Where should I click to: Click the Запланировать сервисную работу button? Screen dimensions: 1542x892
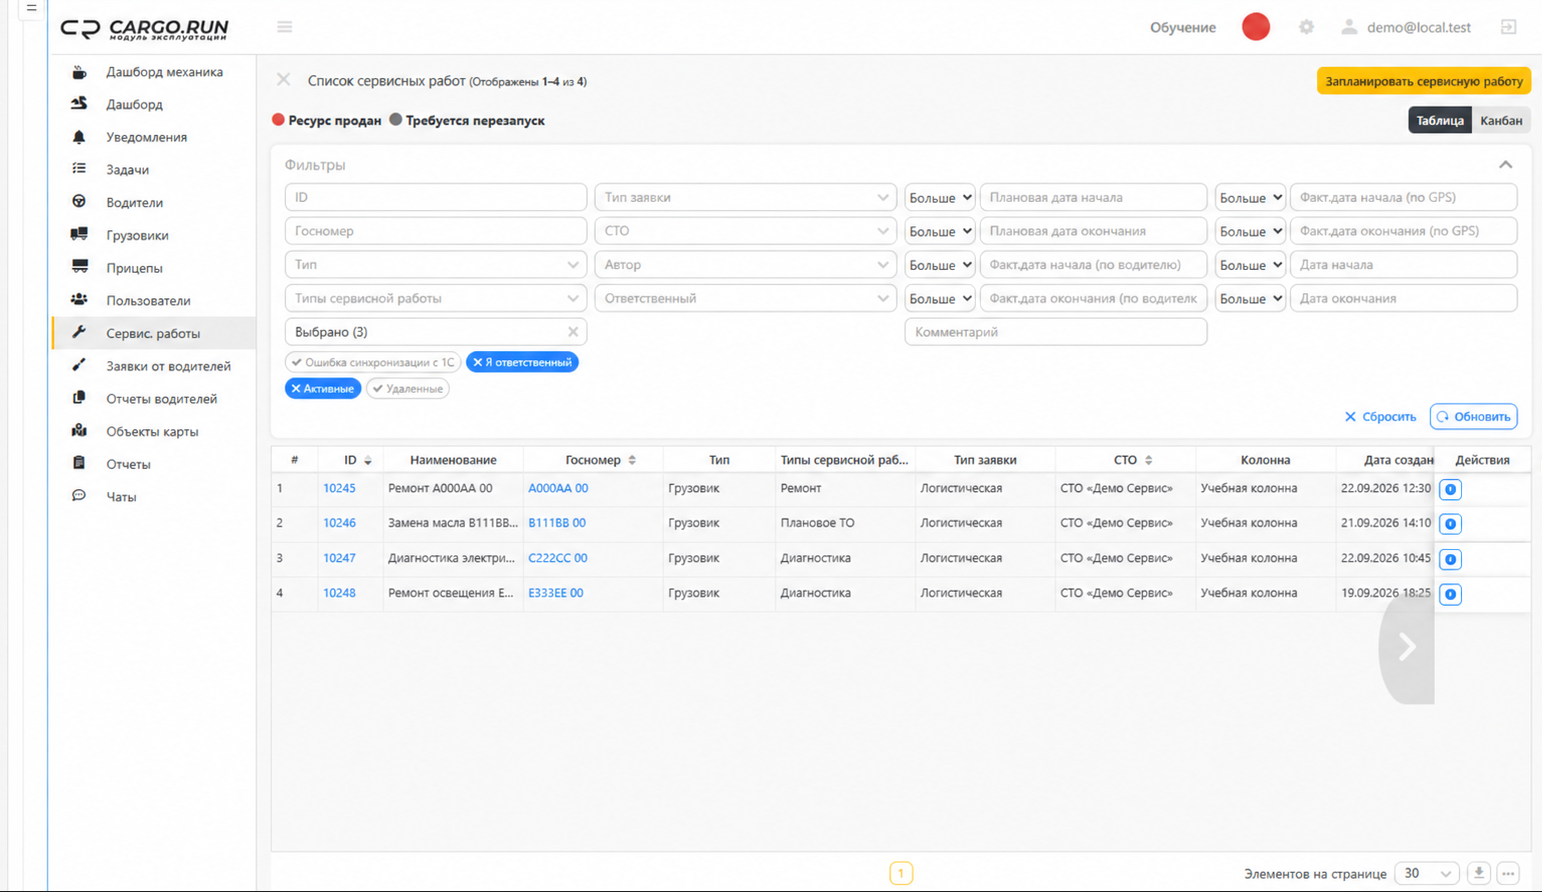pos(1424,81)
